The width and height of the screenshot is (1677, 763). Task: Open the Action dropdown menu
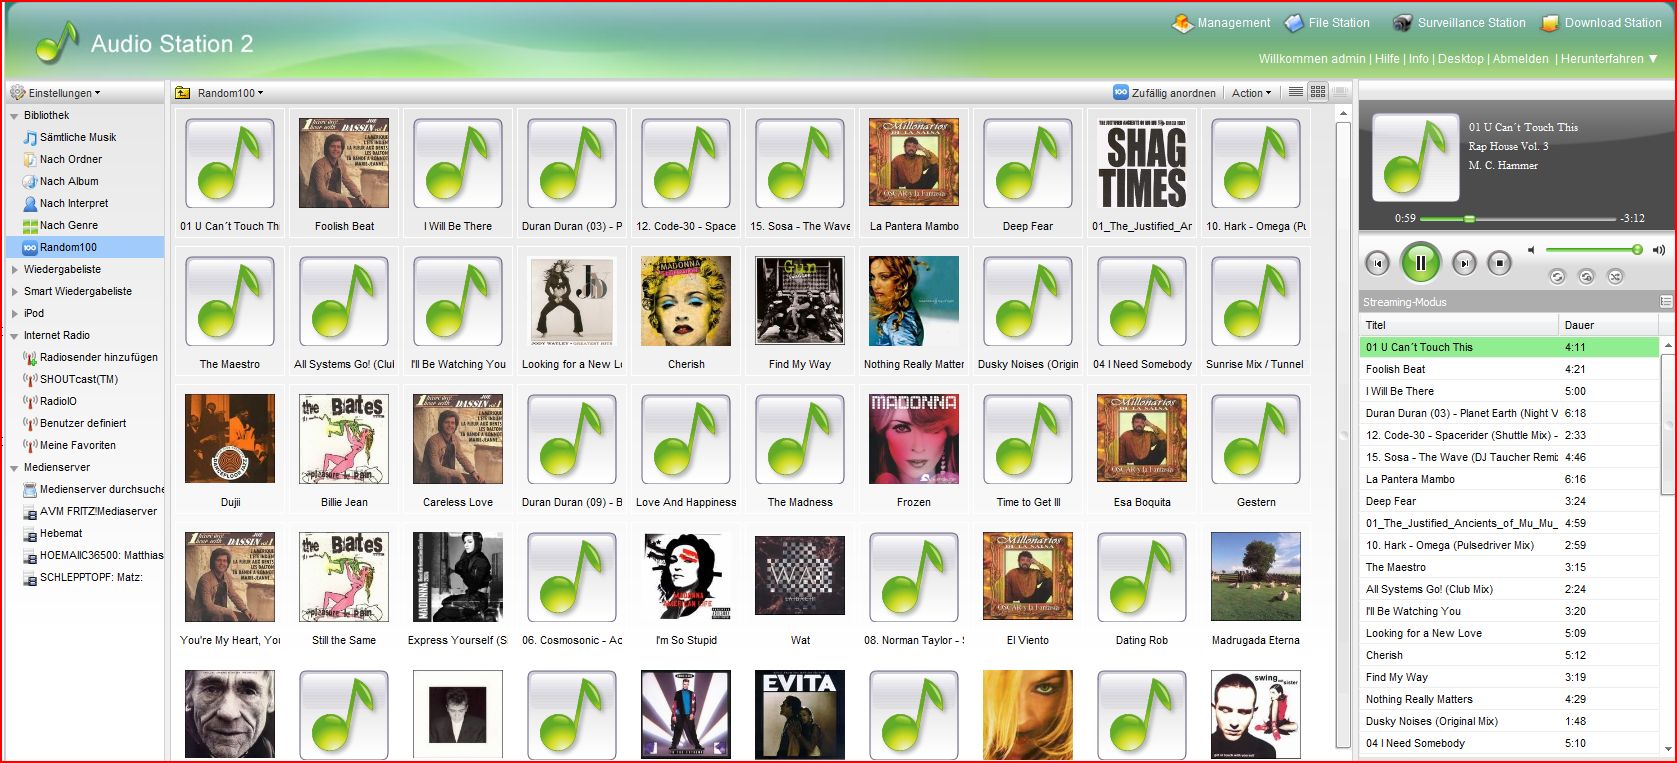coord(1251,93)
